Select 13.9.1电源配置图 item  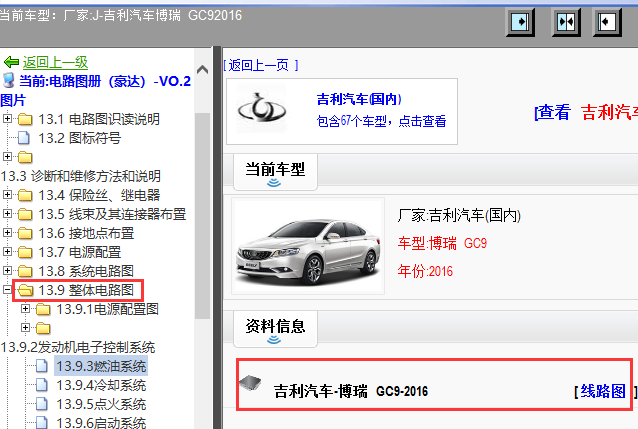107,309
